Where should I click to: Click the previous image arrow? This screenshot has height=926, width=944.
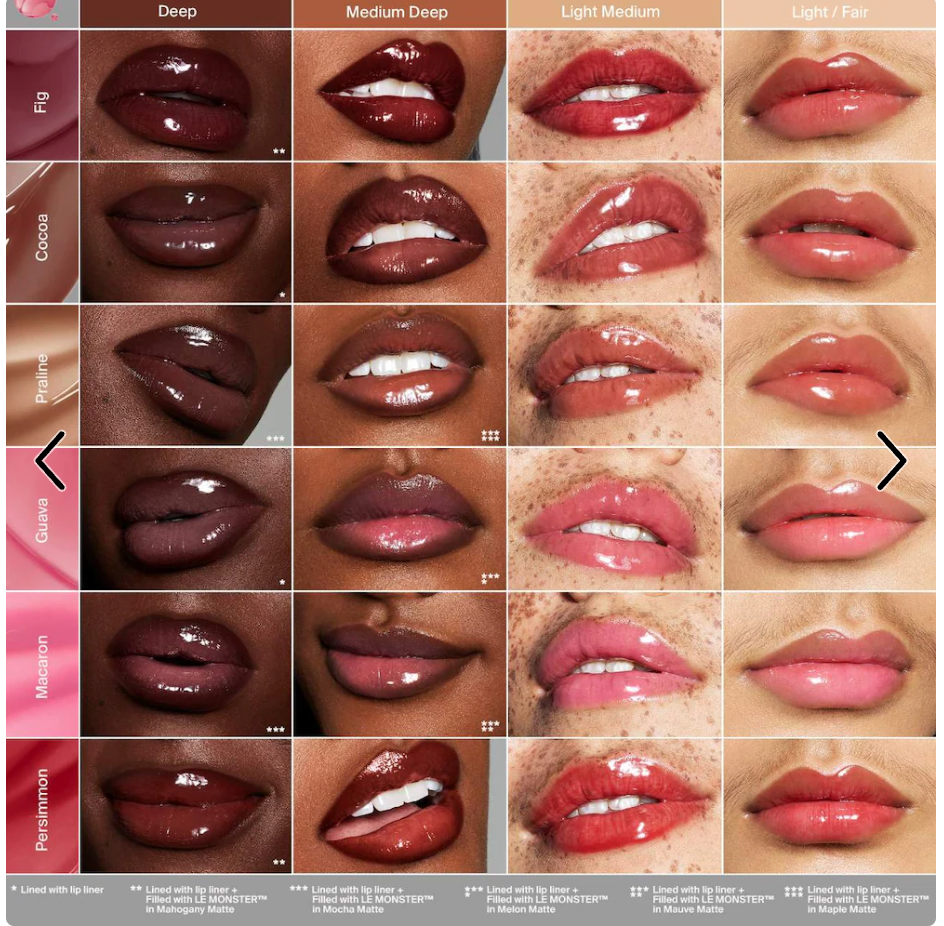50,461
